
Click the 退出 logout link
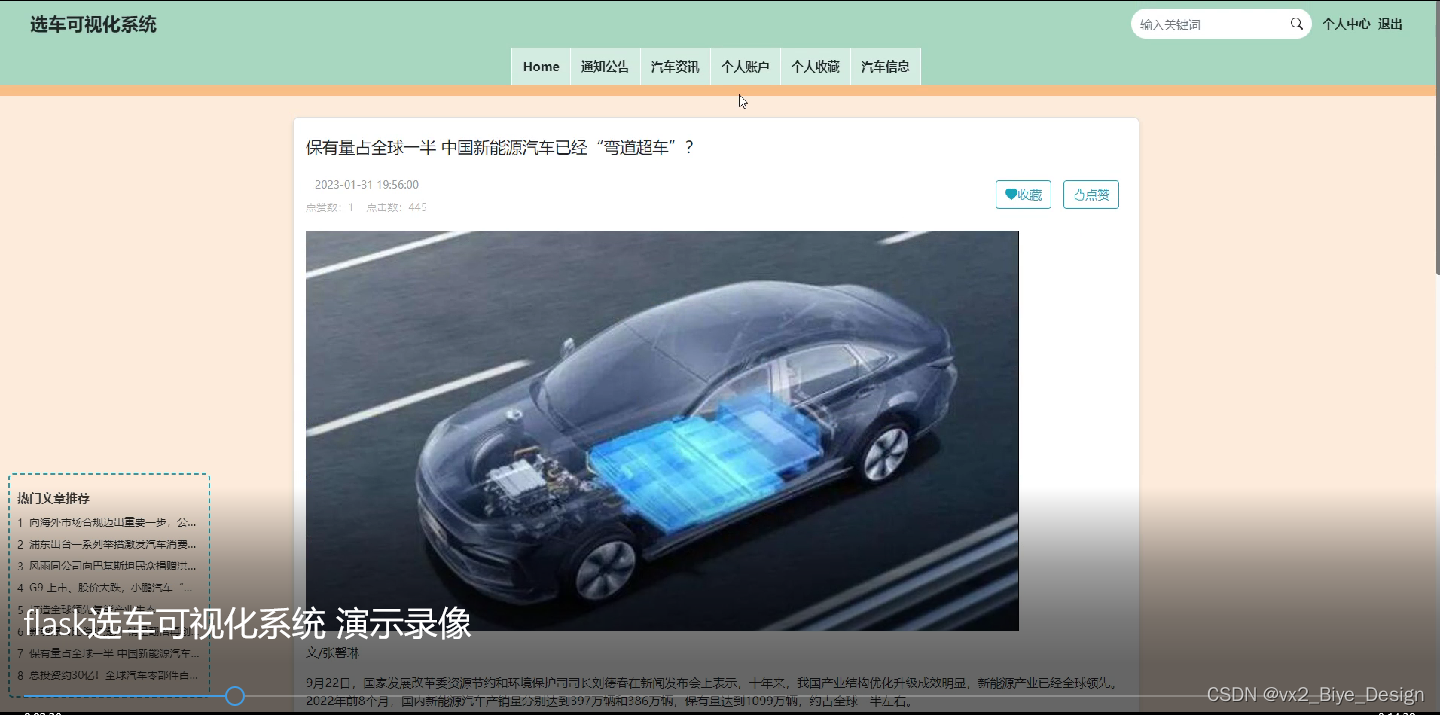(x=1390, y=24)
